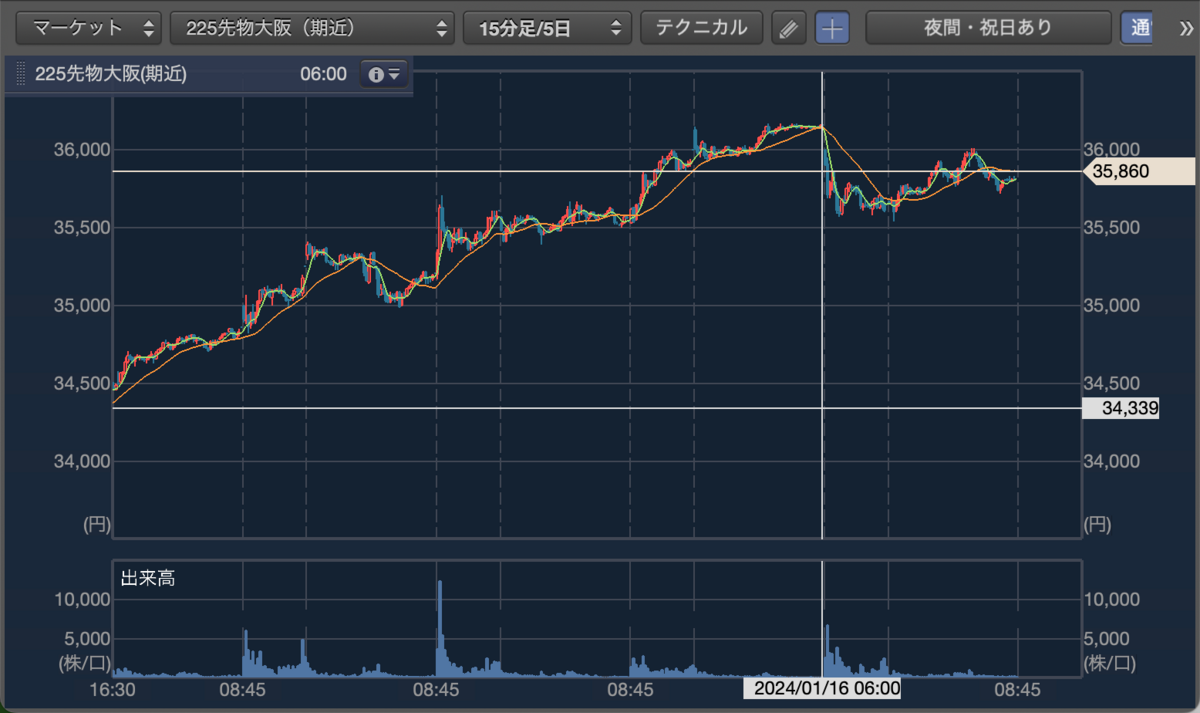Click the partially visible 通 button

click(1136, 28)
